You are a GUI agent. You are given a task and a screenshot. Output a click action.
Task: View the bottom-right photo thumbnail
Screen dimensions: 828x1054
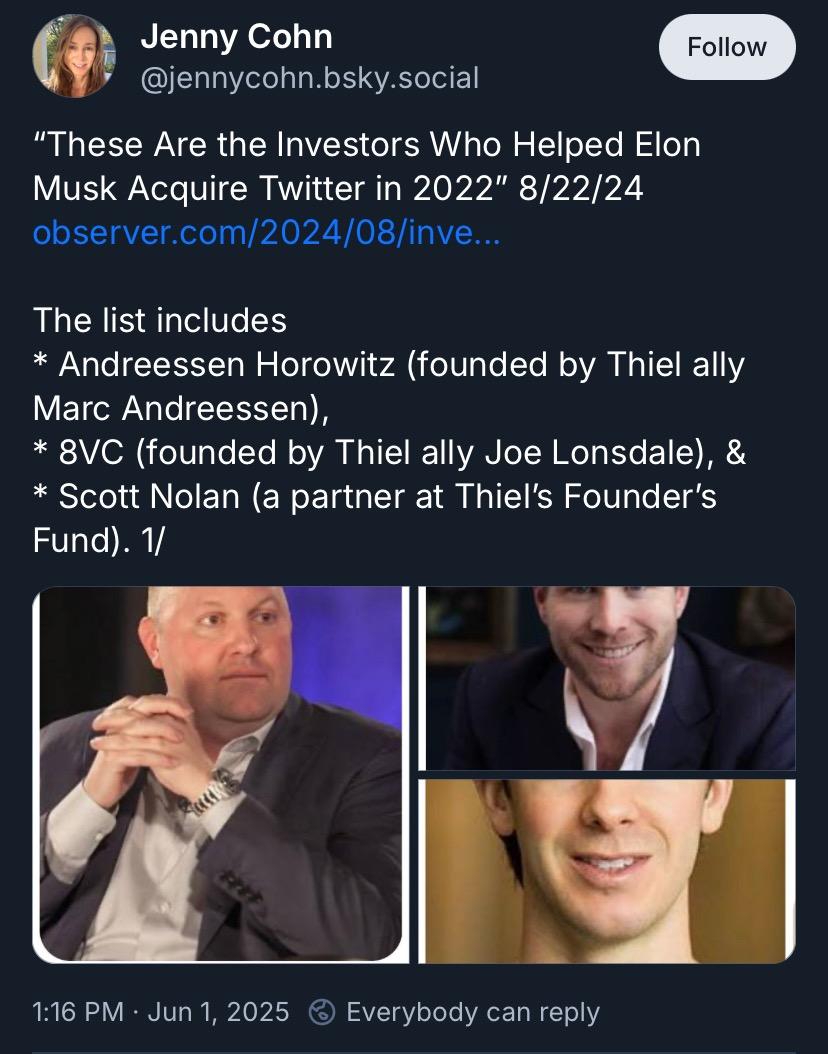click(x=607, y=871)
